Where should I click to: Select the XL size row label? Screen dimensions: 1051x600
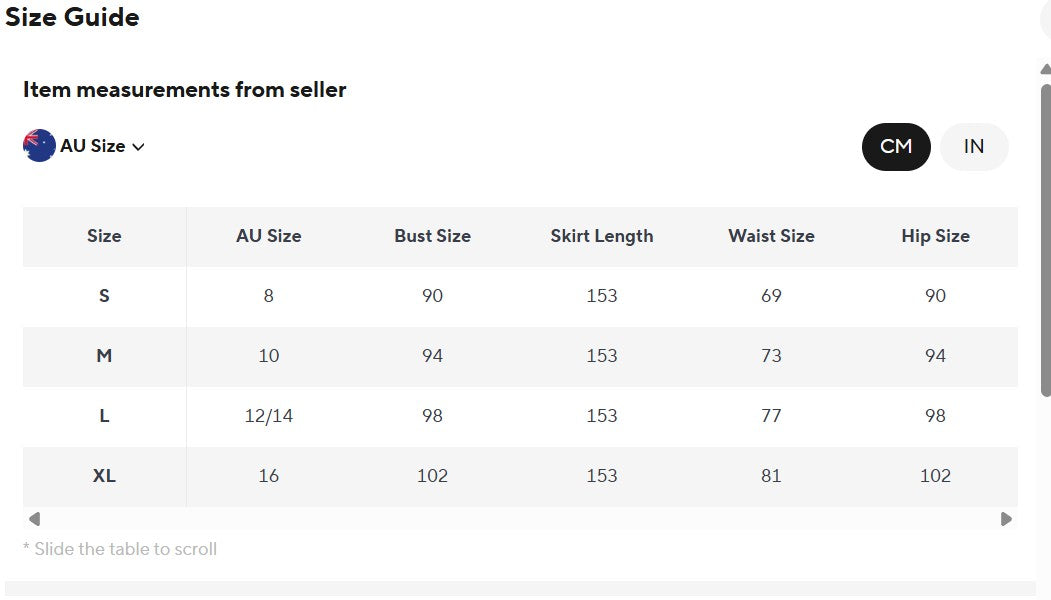(x=104, y=475)
